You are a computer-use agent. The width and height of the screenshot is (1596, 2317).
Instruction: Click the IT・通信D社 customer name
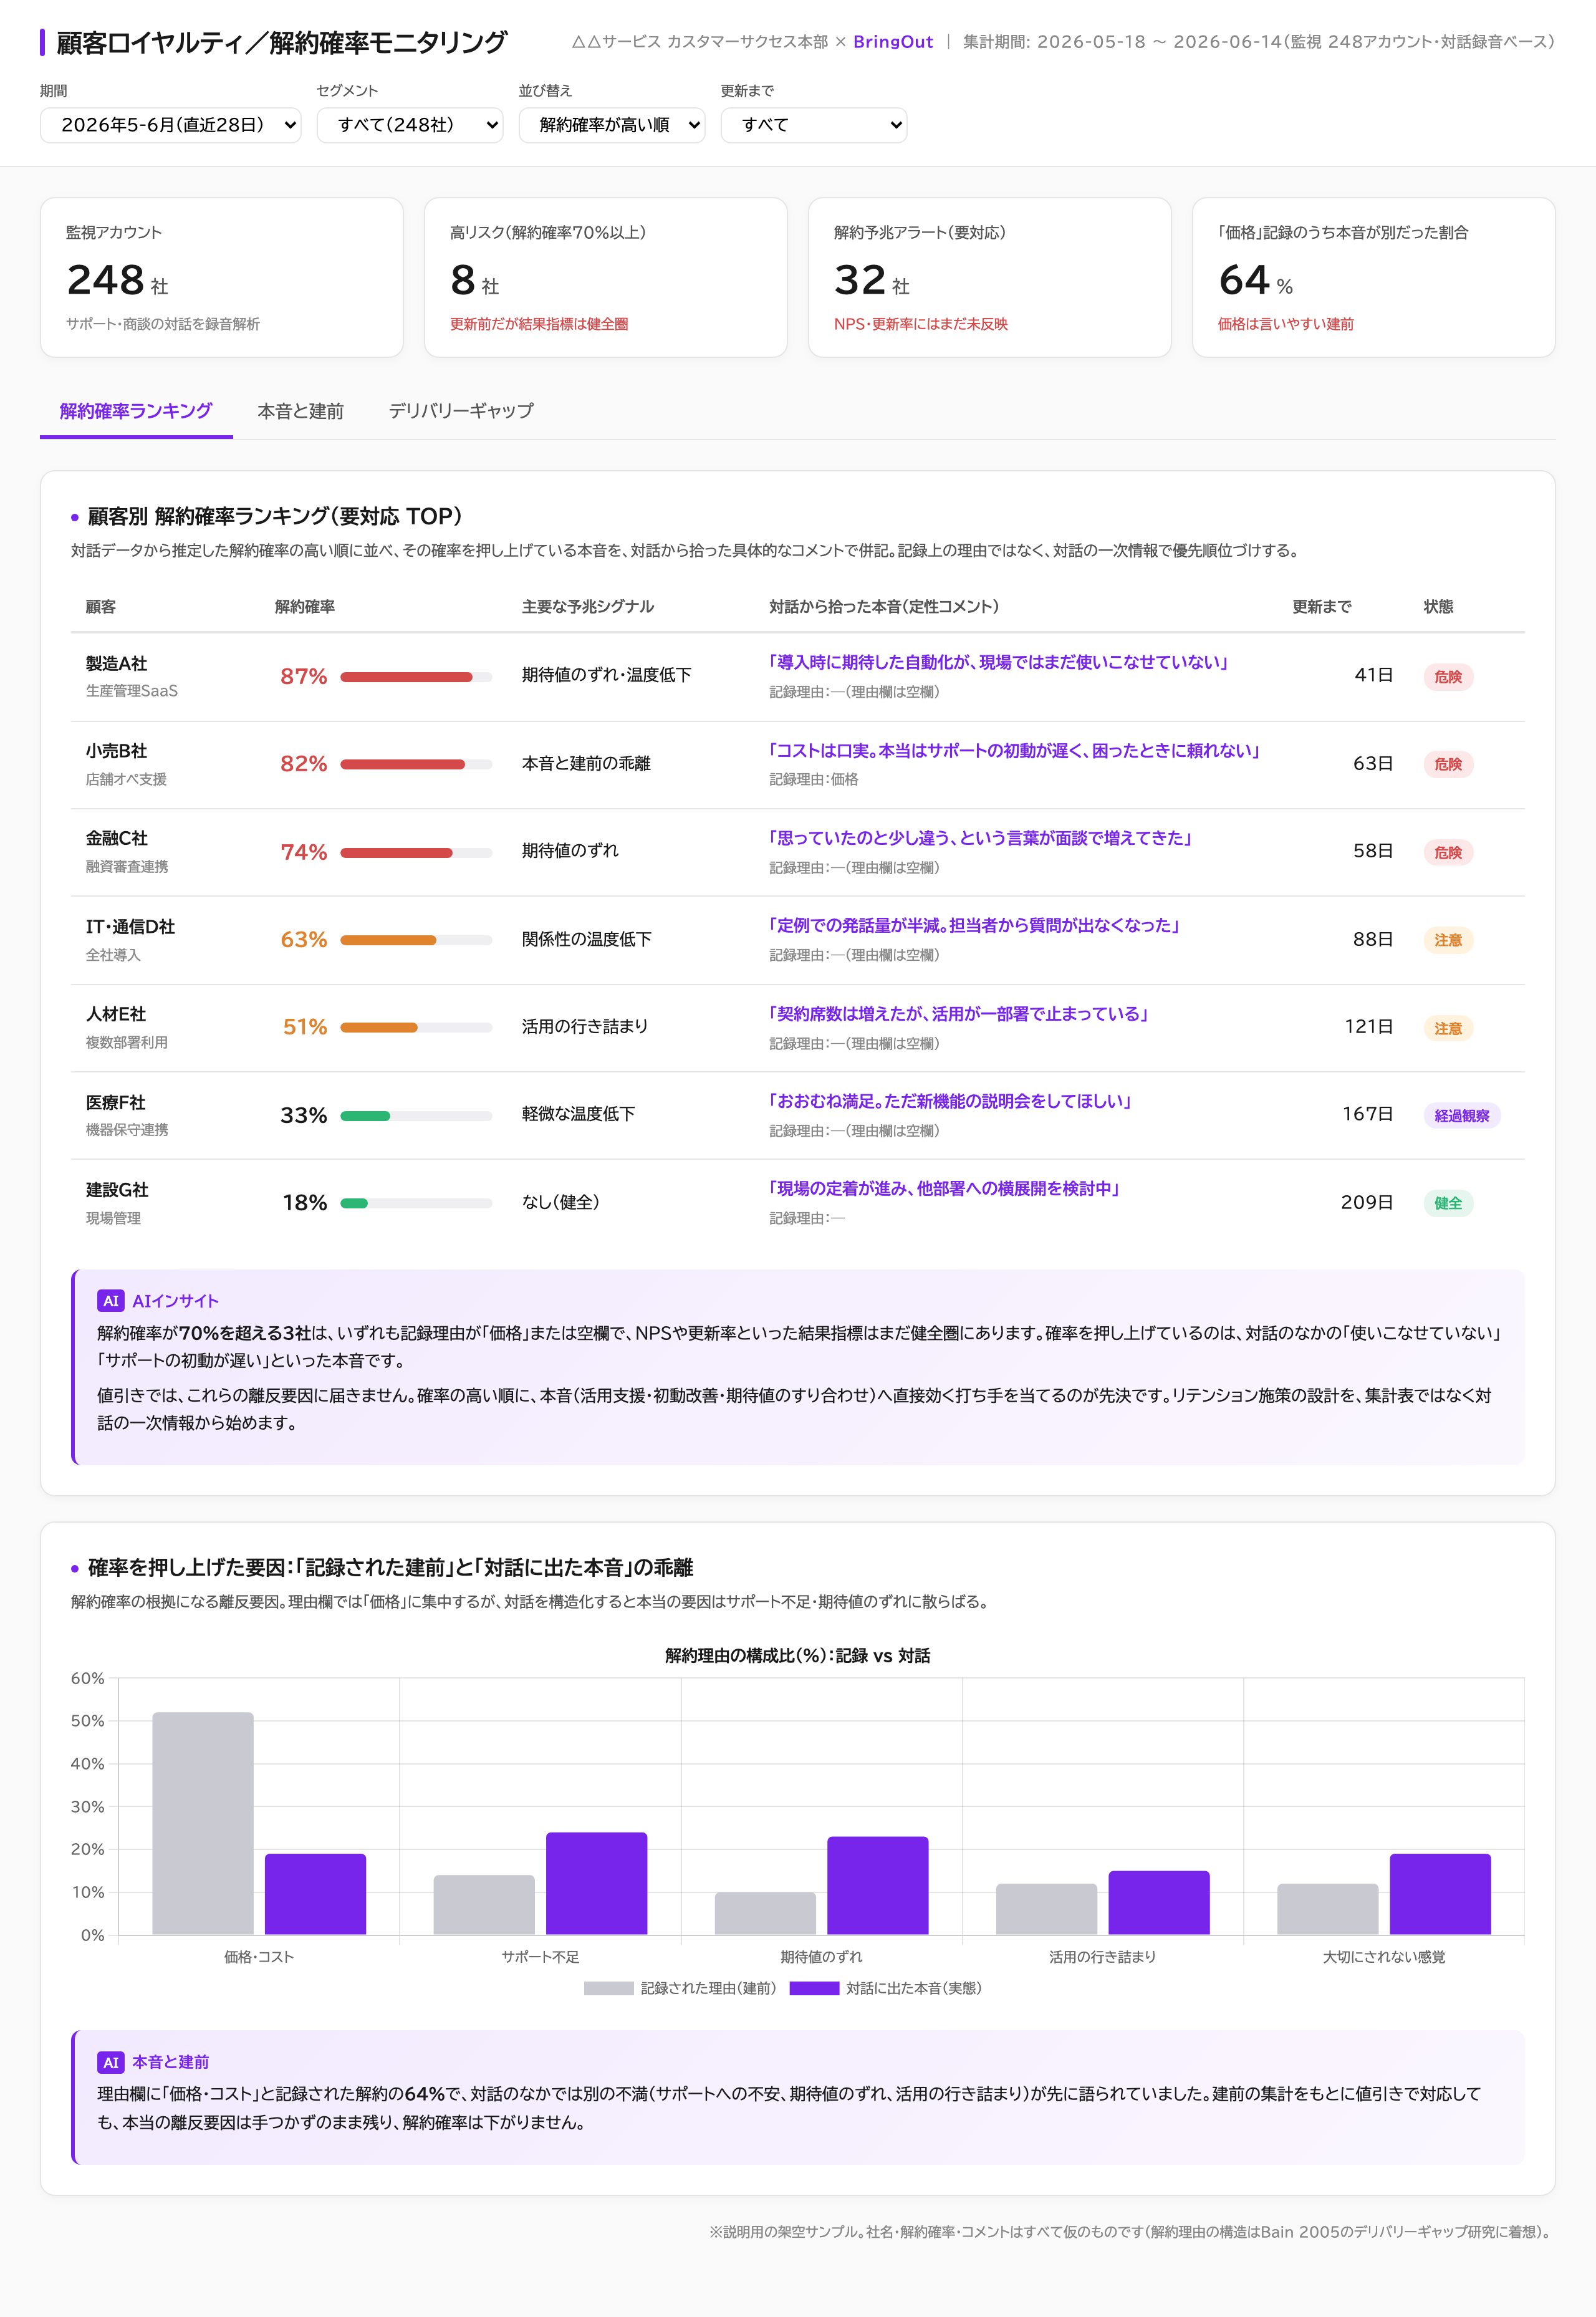pos(130,927)
